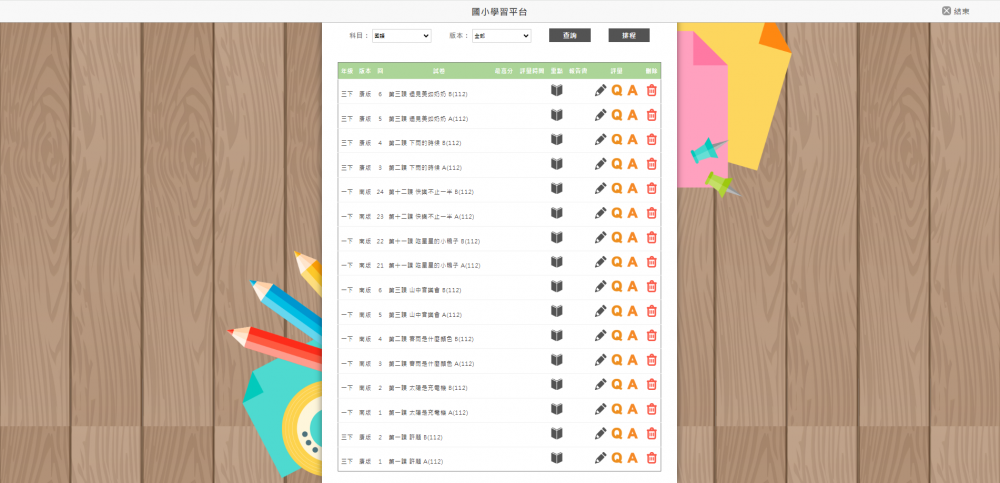
Task: Click the pencil icon for 第十一課 A(112)
Action: click(x=600, y=262)
